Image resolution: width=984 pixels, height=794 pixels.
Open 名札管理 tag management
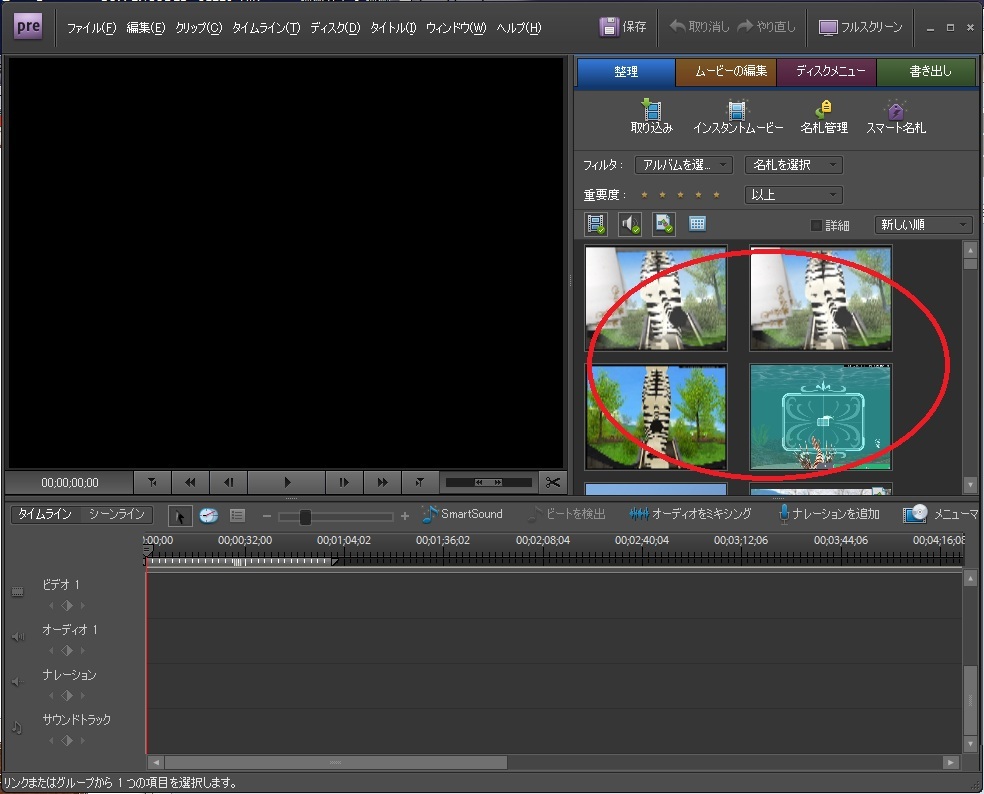click(x=823, y=110)
